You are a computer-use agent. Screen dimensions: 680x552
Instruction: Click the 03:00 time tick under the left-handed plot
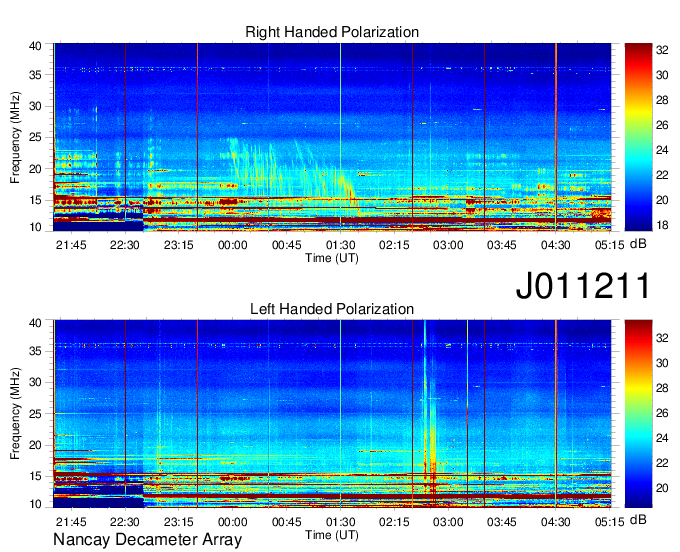tap(448, 522)
